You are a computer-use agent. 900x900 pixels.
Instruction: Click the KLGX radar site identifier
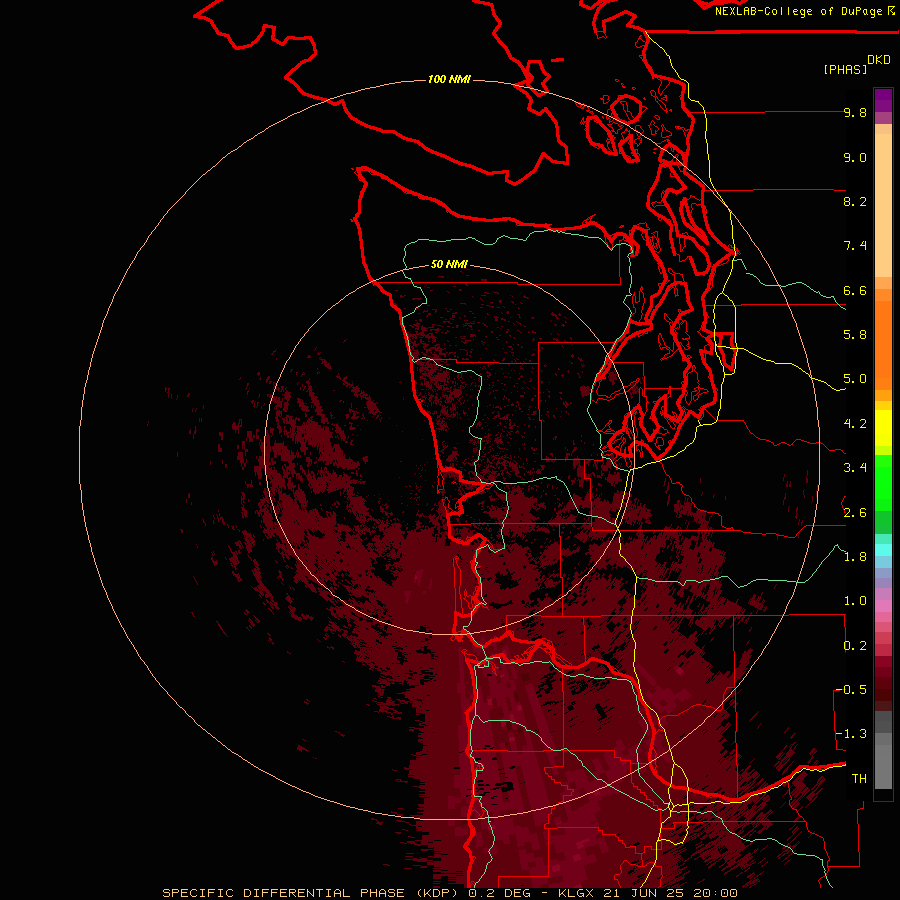577,893
